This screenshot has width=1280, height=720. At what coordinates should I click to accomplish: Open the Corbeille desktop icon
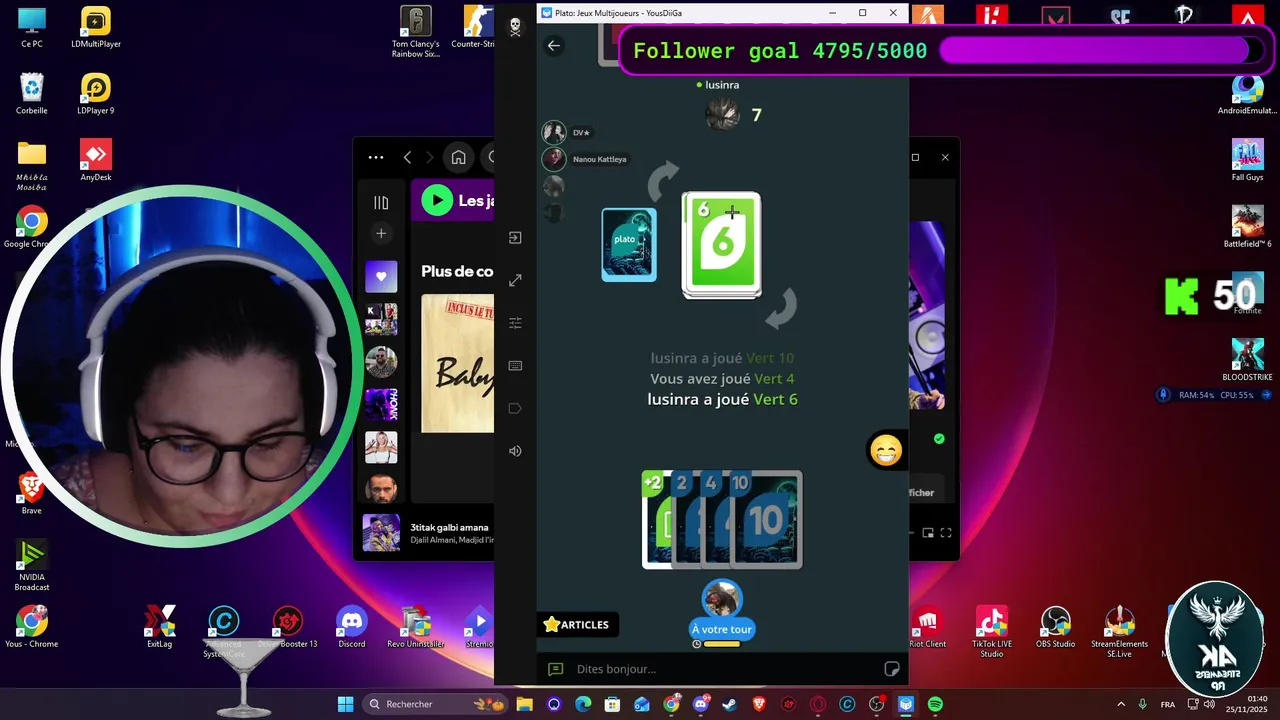(x=32, y=94)
